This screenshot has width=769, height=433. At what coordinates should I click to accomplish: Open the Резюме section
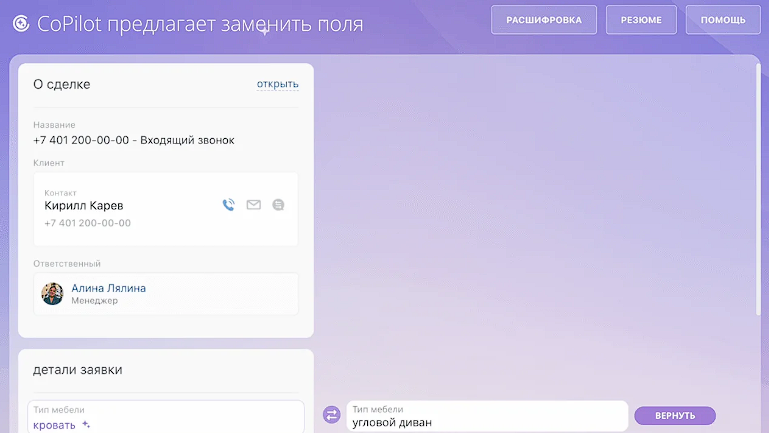[641, 20]
